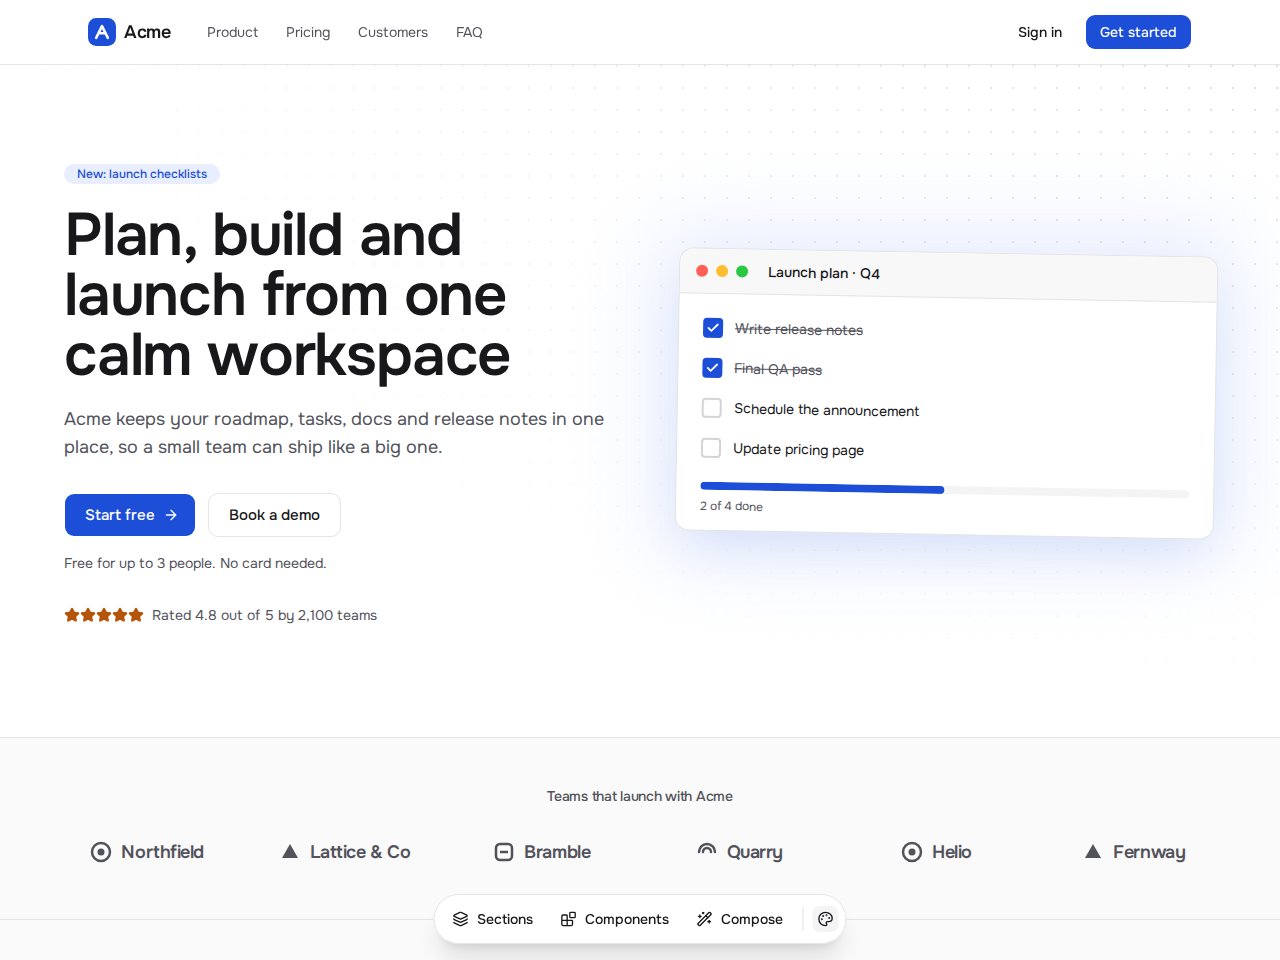Click the New: launch checklists badge
This screenshot has width=1280, height=960.
142,174
